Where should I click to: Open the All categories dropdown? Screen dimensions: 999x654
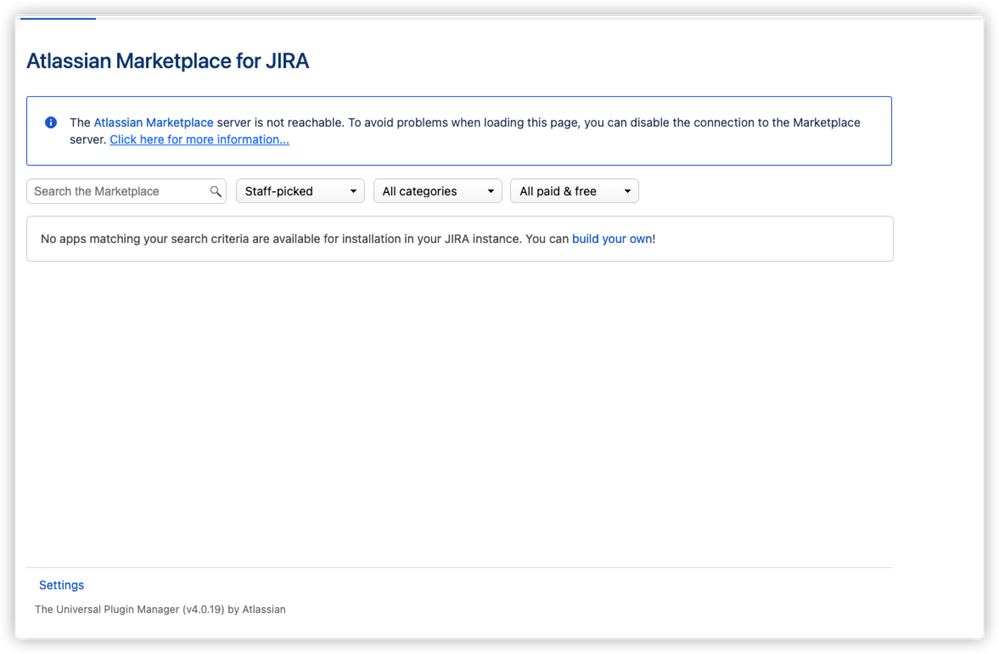click(x=438, y=191)
